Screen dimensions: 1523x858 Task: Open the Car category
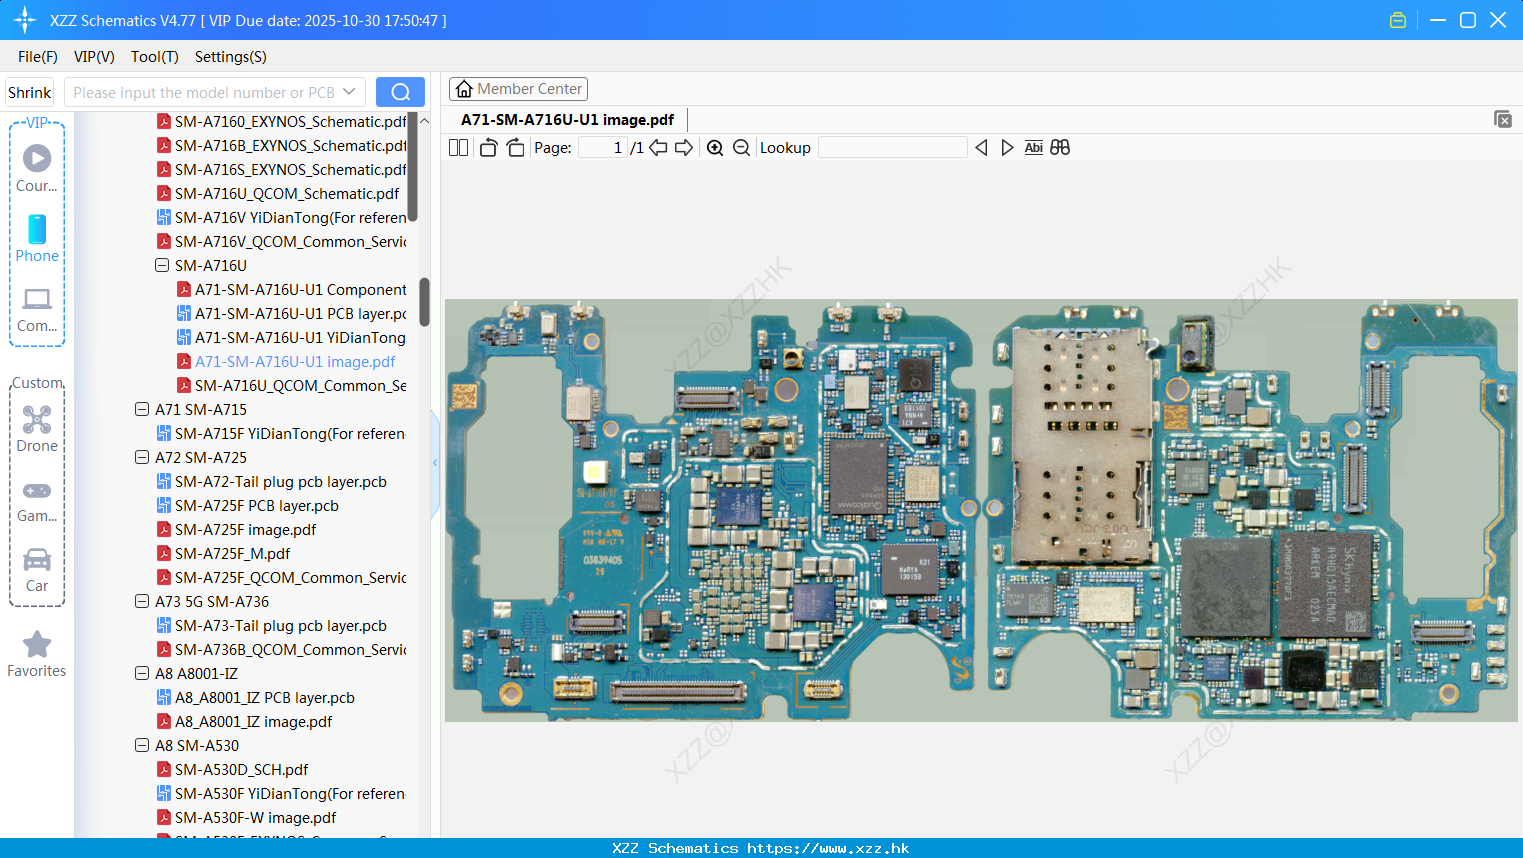point(37,570)
